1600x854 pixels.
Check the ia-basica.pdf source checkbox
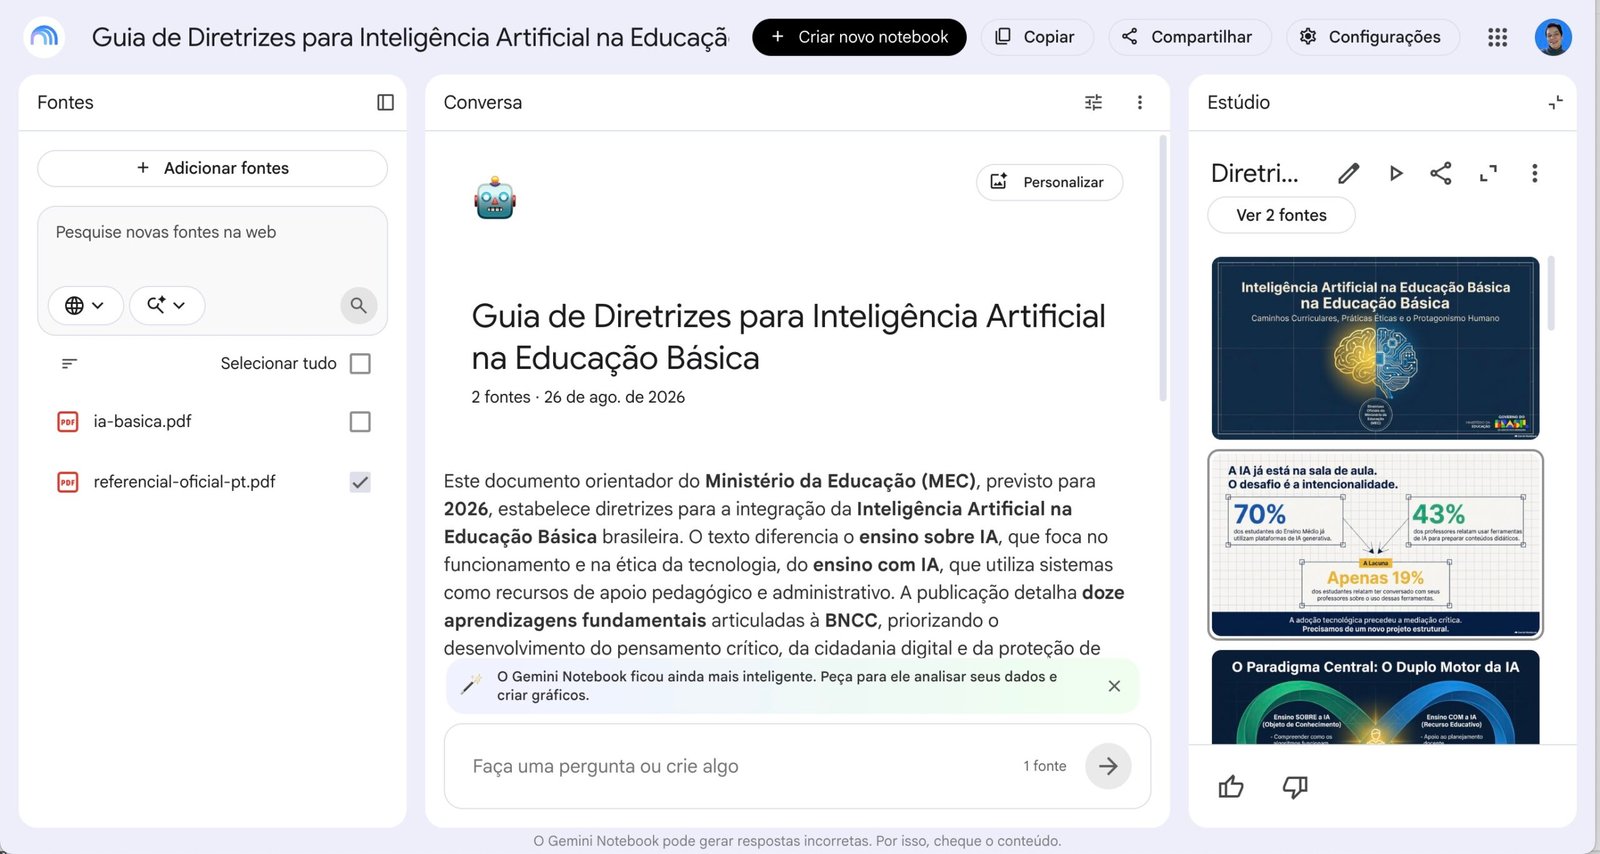pos(360,422)
